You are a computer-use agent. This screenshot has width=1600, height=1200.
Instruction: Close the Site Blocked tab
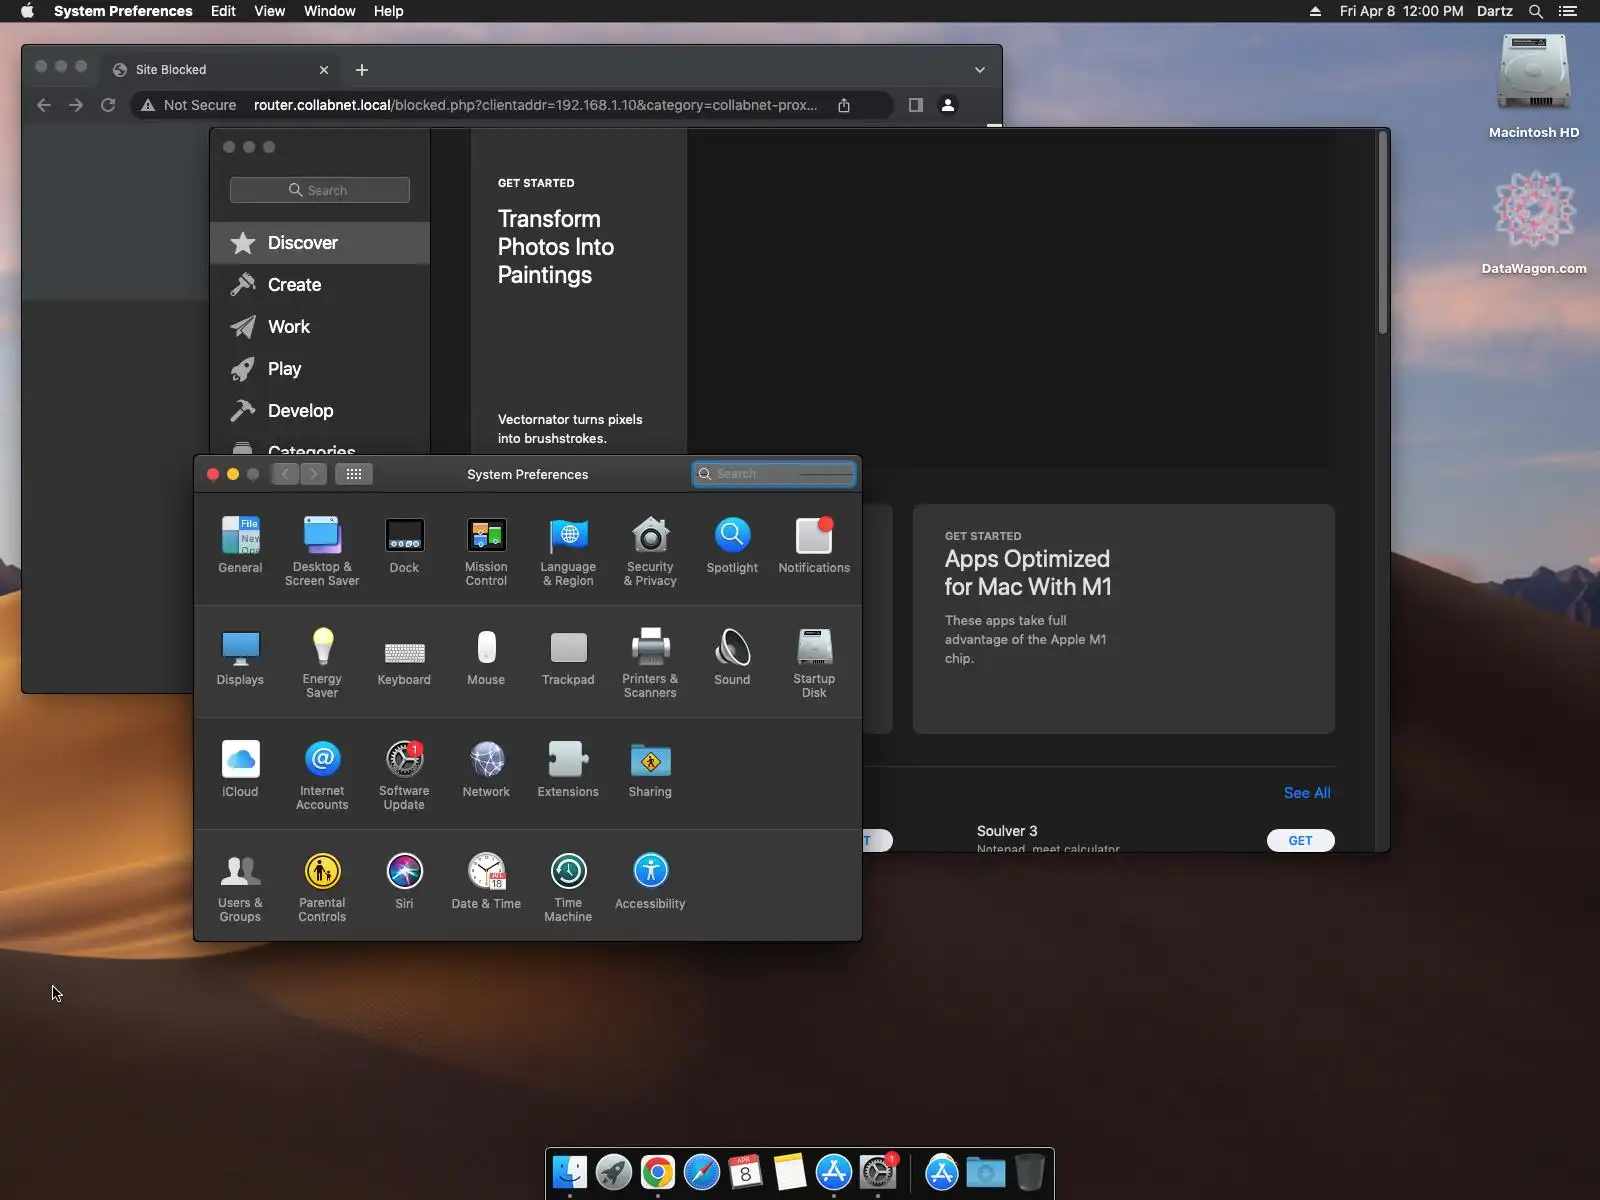pos(324,70)
